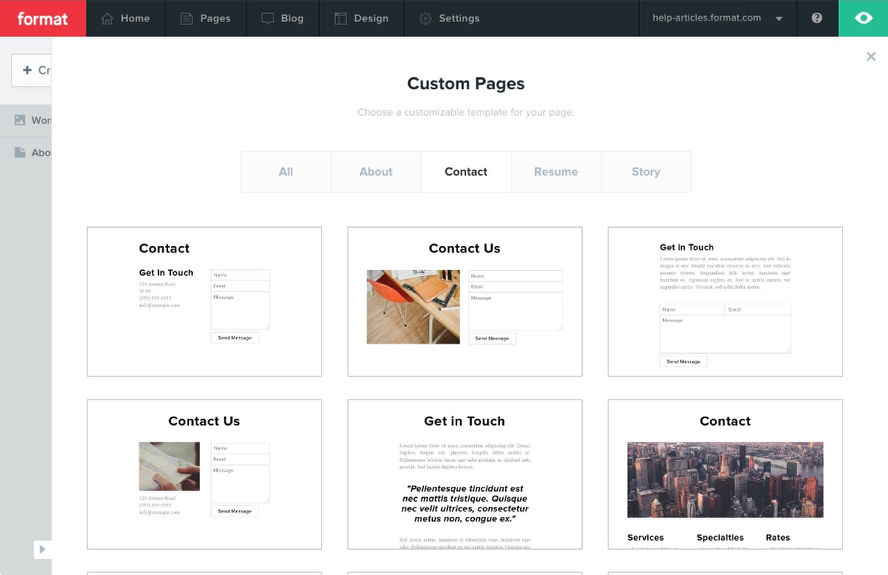
Task: Open the Blog section
Action: click(282, 18)
